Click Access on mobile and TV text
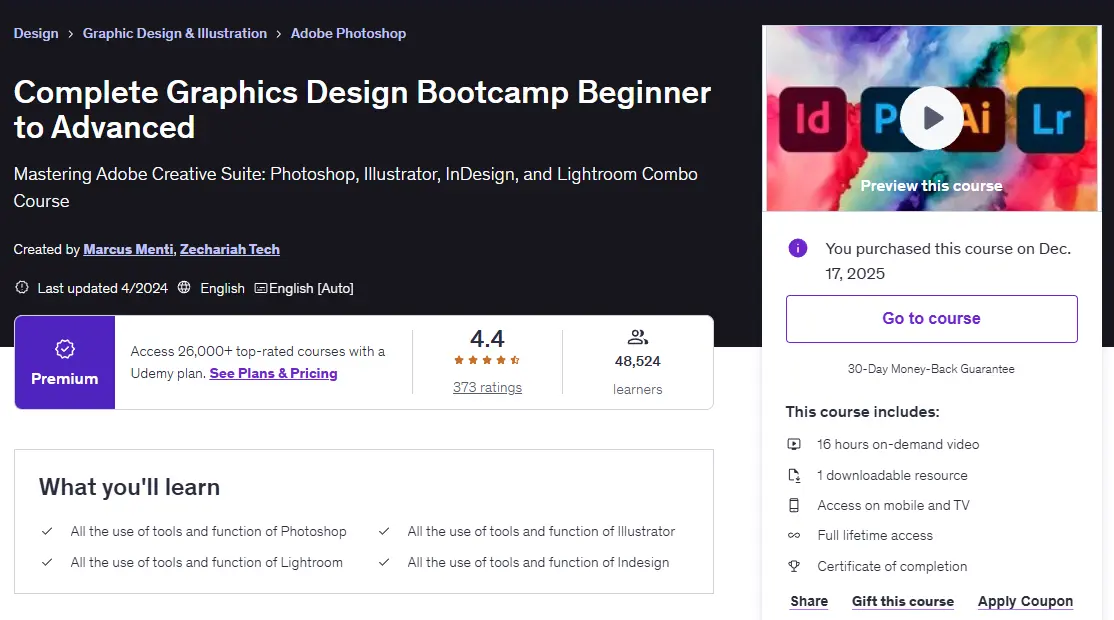Image resolution: width=1114 pixels, height=620 pixels. pos(893,505)
